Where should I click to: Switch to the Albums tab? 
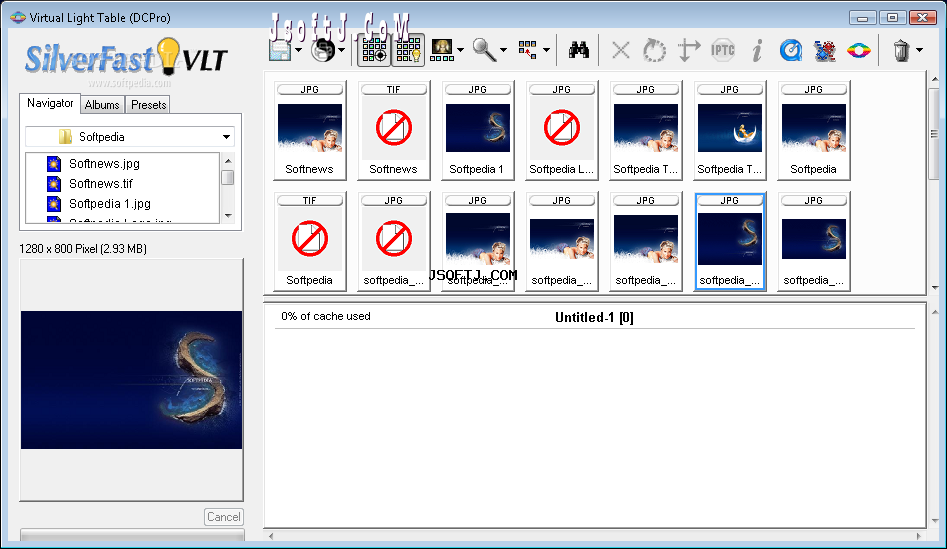(x=102, y=105)
